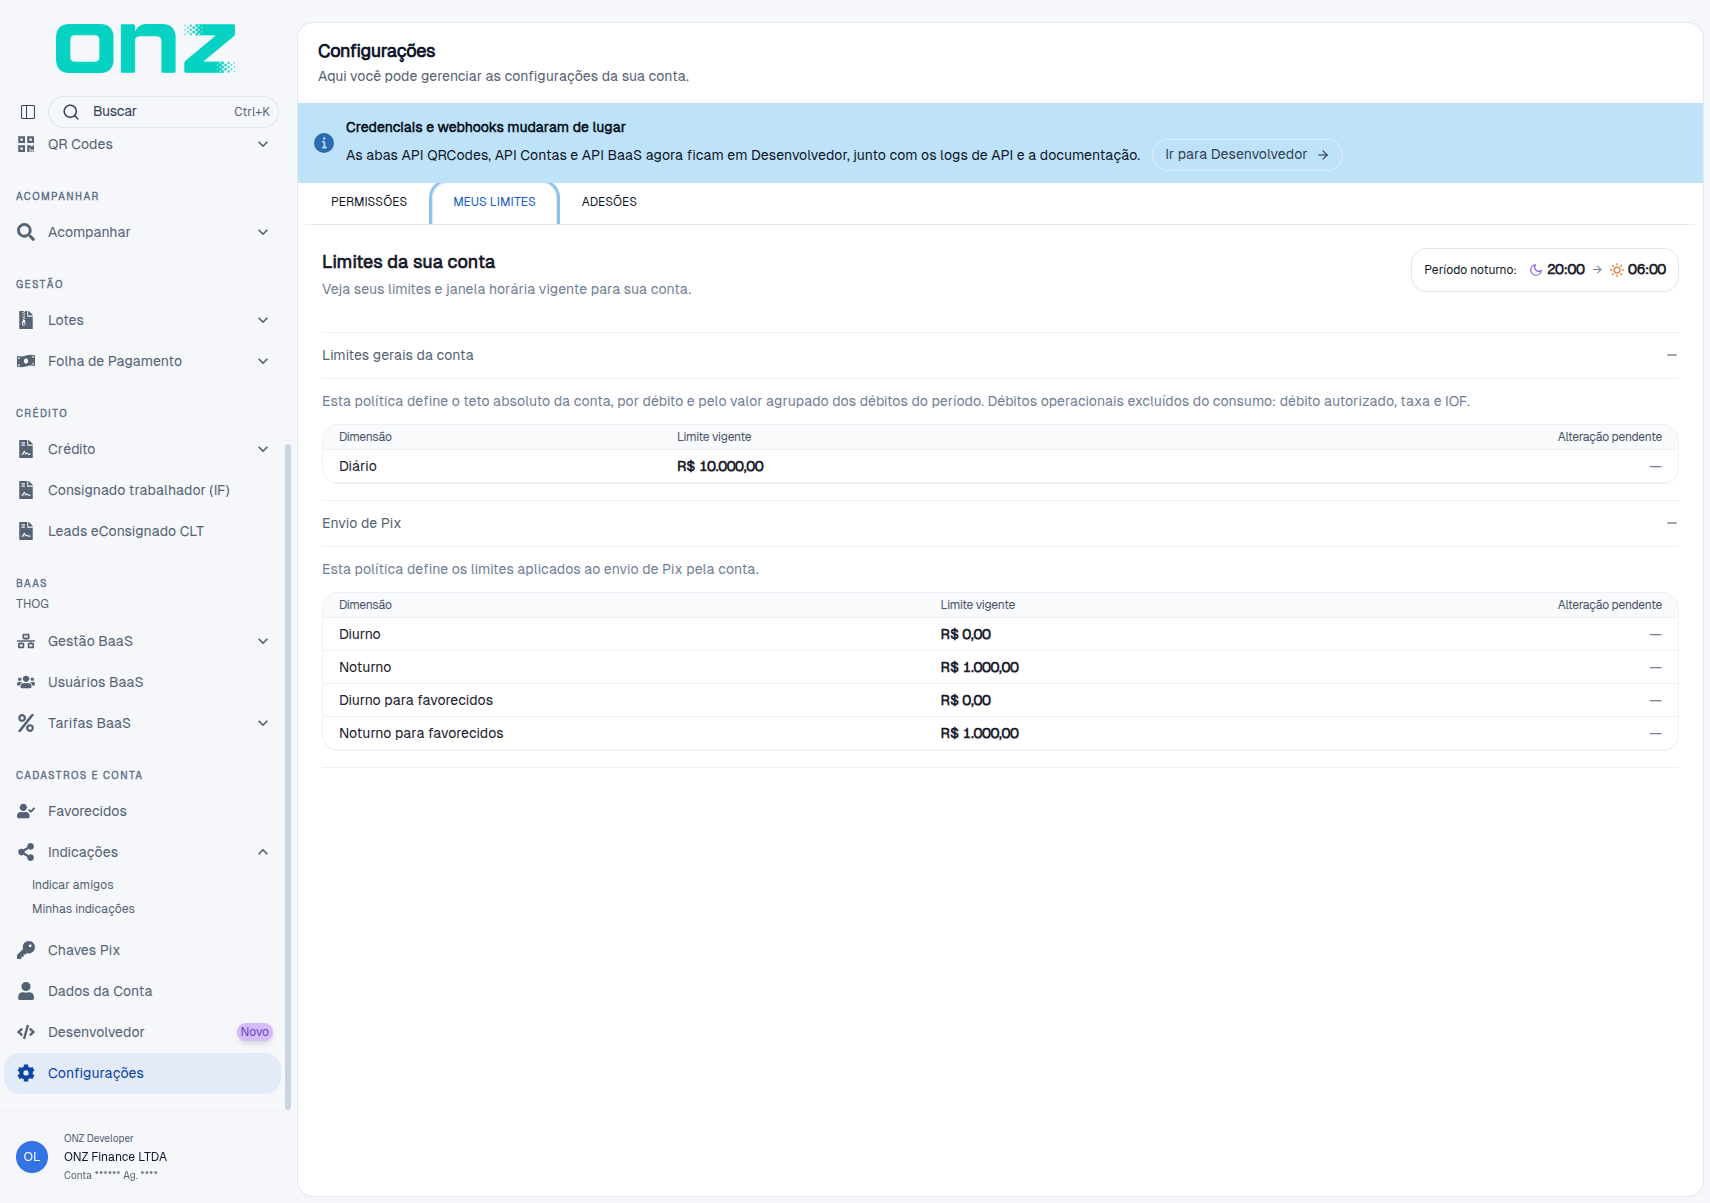Switch to the Adesões tab
The image size is (1710, 1203).
[x=609, y=202]
